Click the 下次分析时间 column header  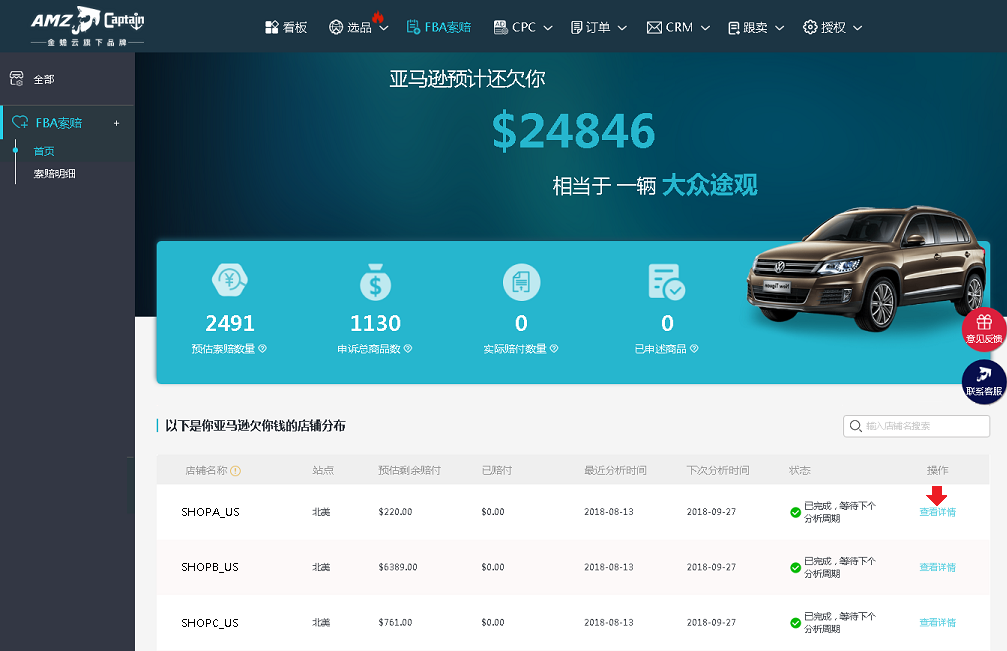(x=718, y=471)
